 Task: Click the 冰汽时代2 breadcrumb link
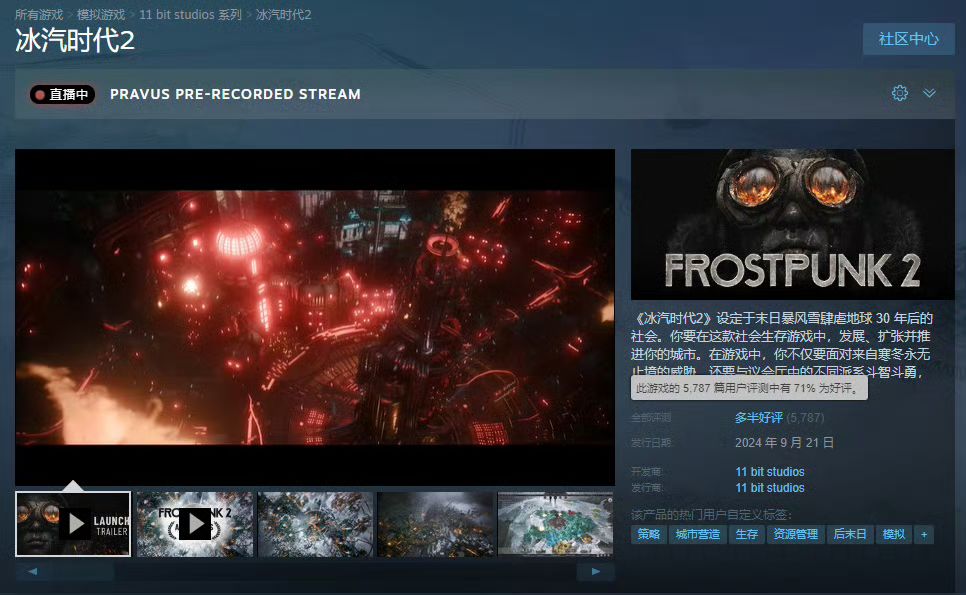click(x=283, y=14)
